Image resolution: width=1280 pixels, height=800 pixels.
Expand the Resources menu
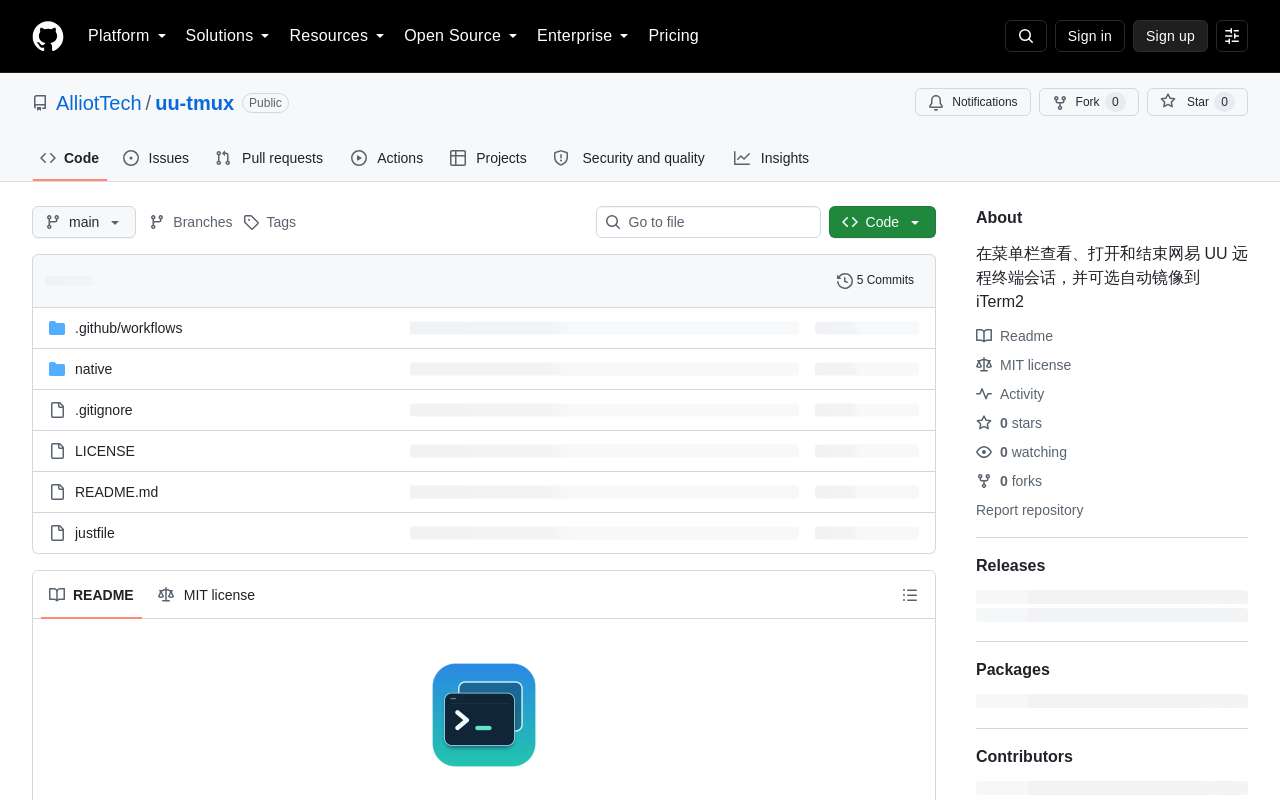click(x=337, y=36)
